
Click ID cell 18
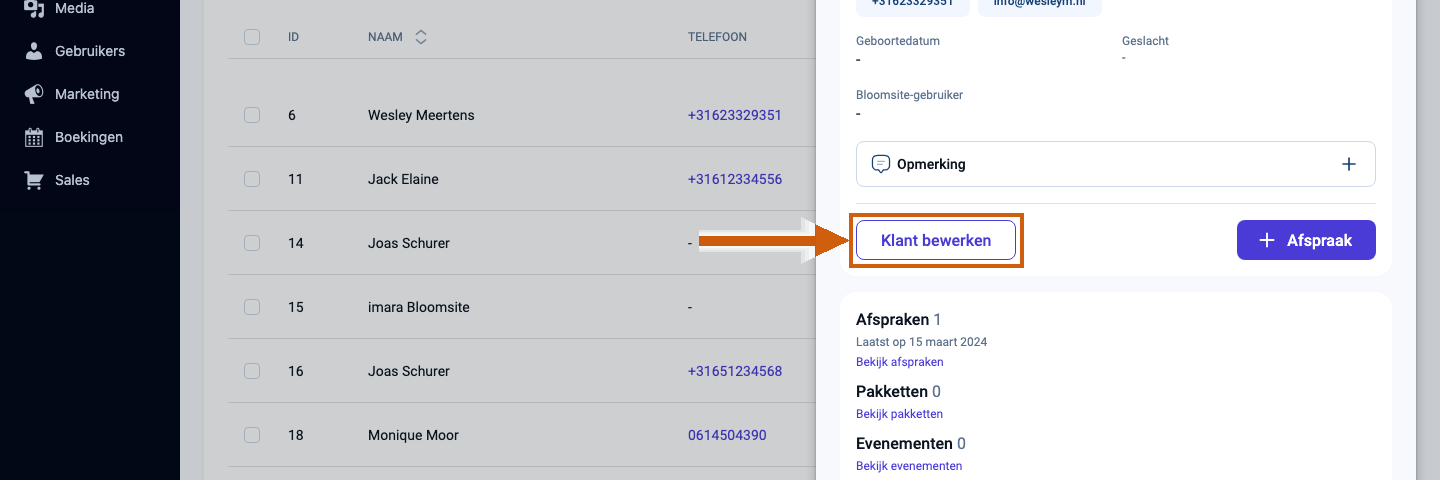click(x=296, y=435)
